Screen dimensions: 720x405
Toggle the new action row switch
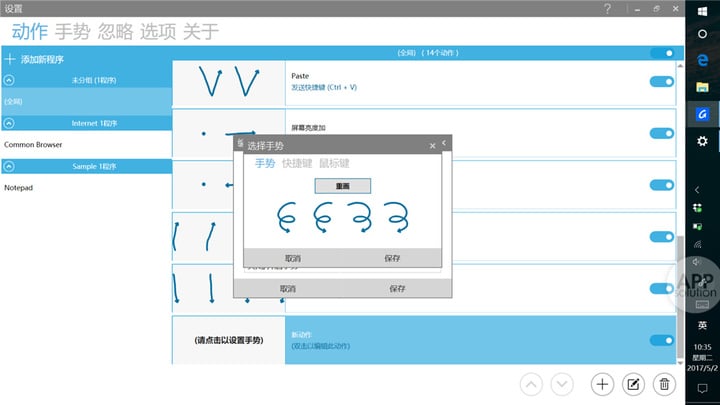[x=662, y=340]
